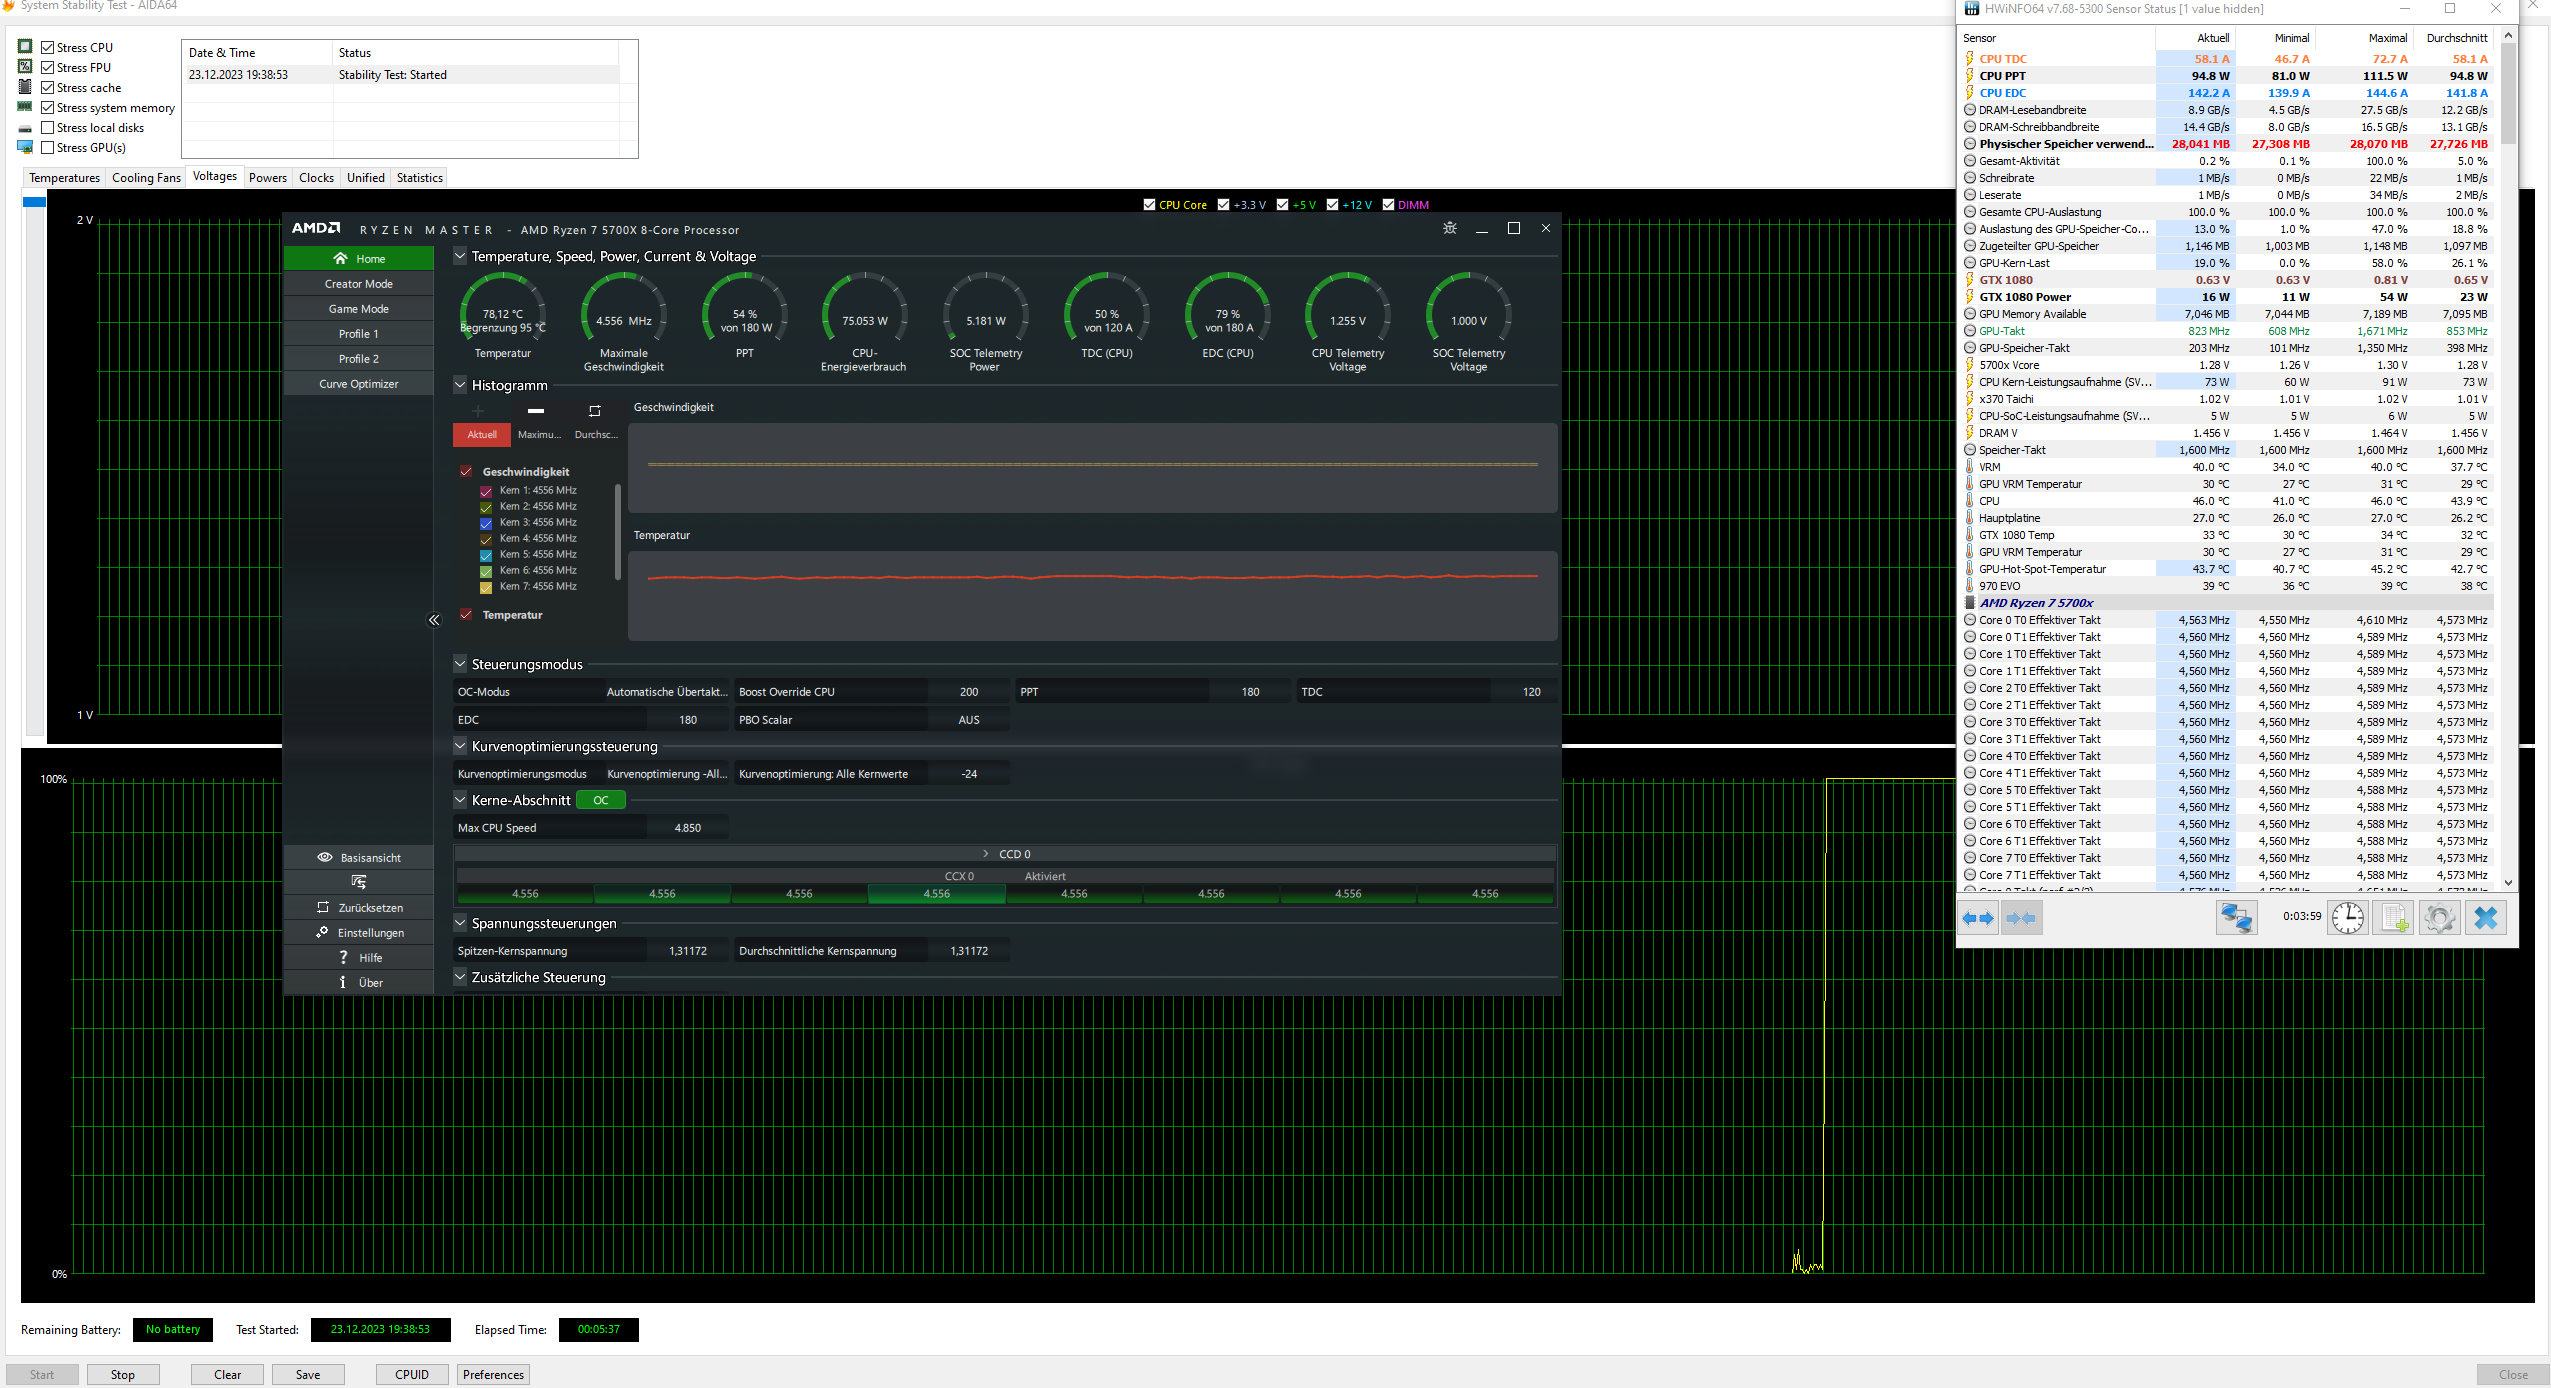This screenshot has height=1388, width=2551.
Task: Open HWiNFO sensor settings gear icon
Action: (2440, 918)
